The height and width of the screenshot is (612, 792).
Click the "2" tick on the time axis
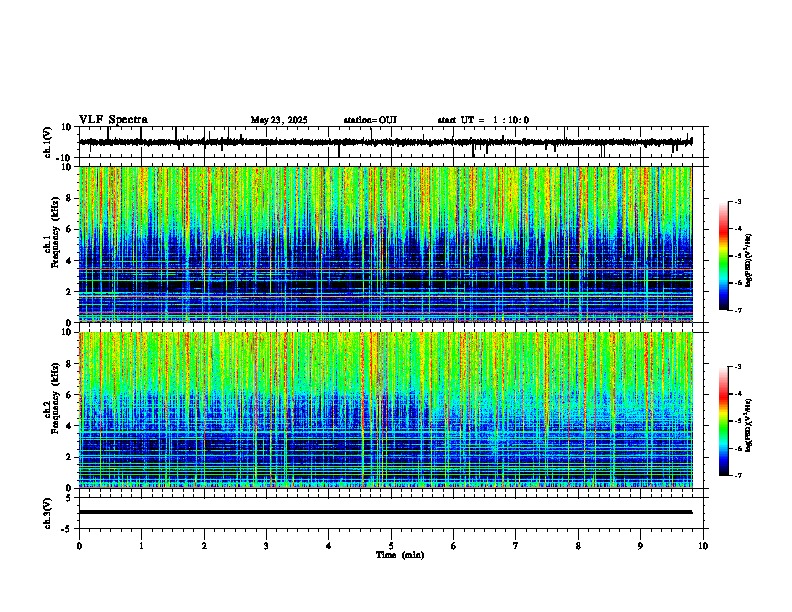pos(204,546)
